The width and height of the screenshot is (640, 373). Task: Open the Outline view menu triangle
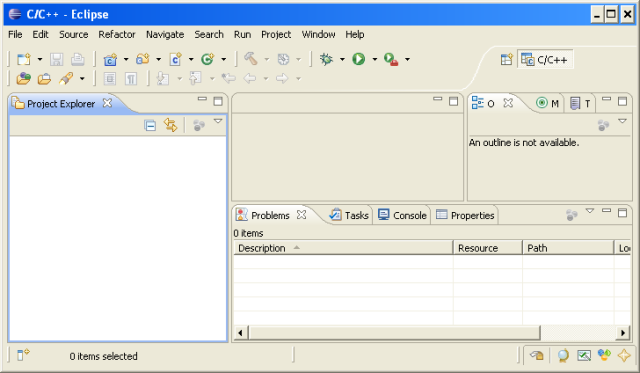click(622, 121)
